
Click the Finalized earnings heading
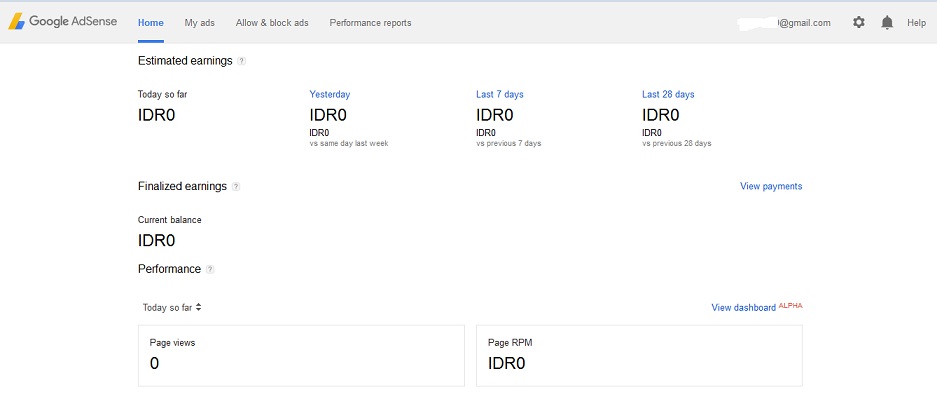coord(182,187)
